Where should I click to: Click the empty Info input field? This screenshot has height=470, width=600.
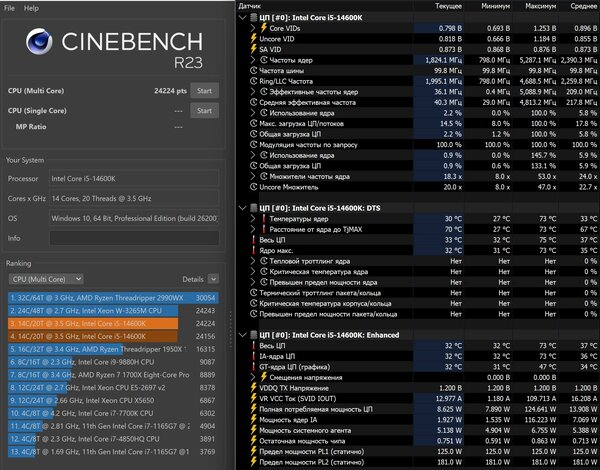point(134,238)
